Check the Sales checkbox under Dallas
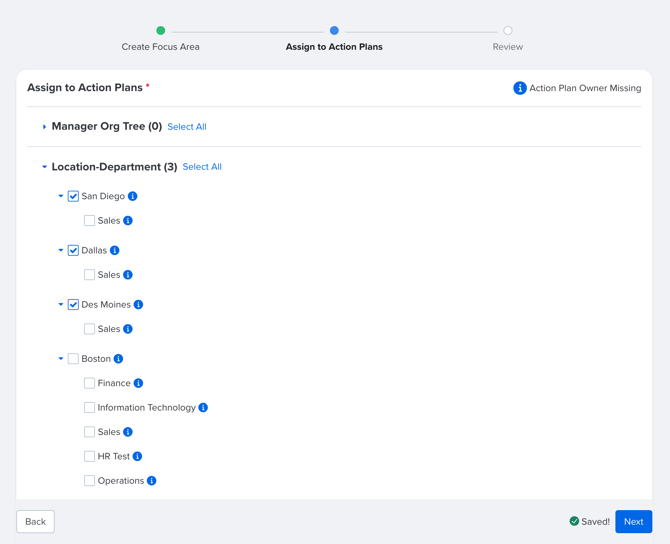The image size is (670, 544). pyautogui.click(x=89, y=275)
